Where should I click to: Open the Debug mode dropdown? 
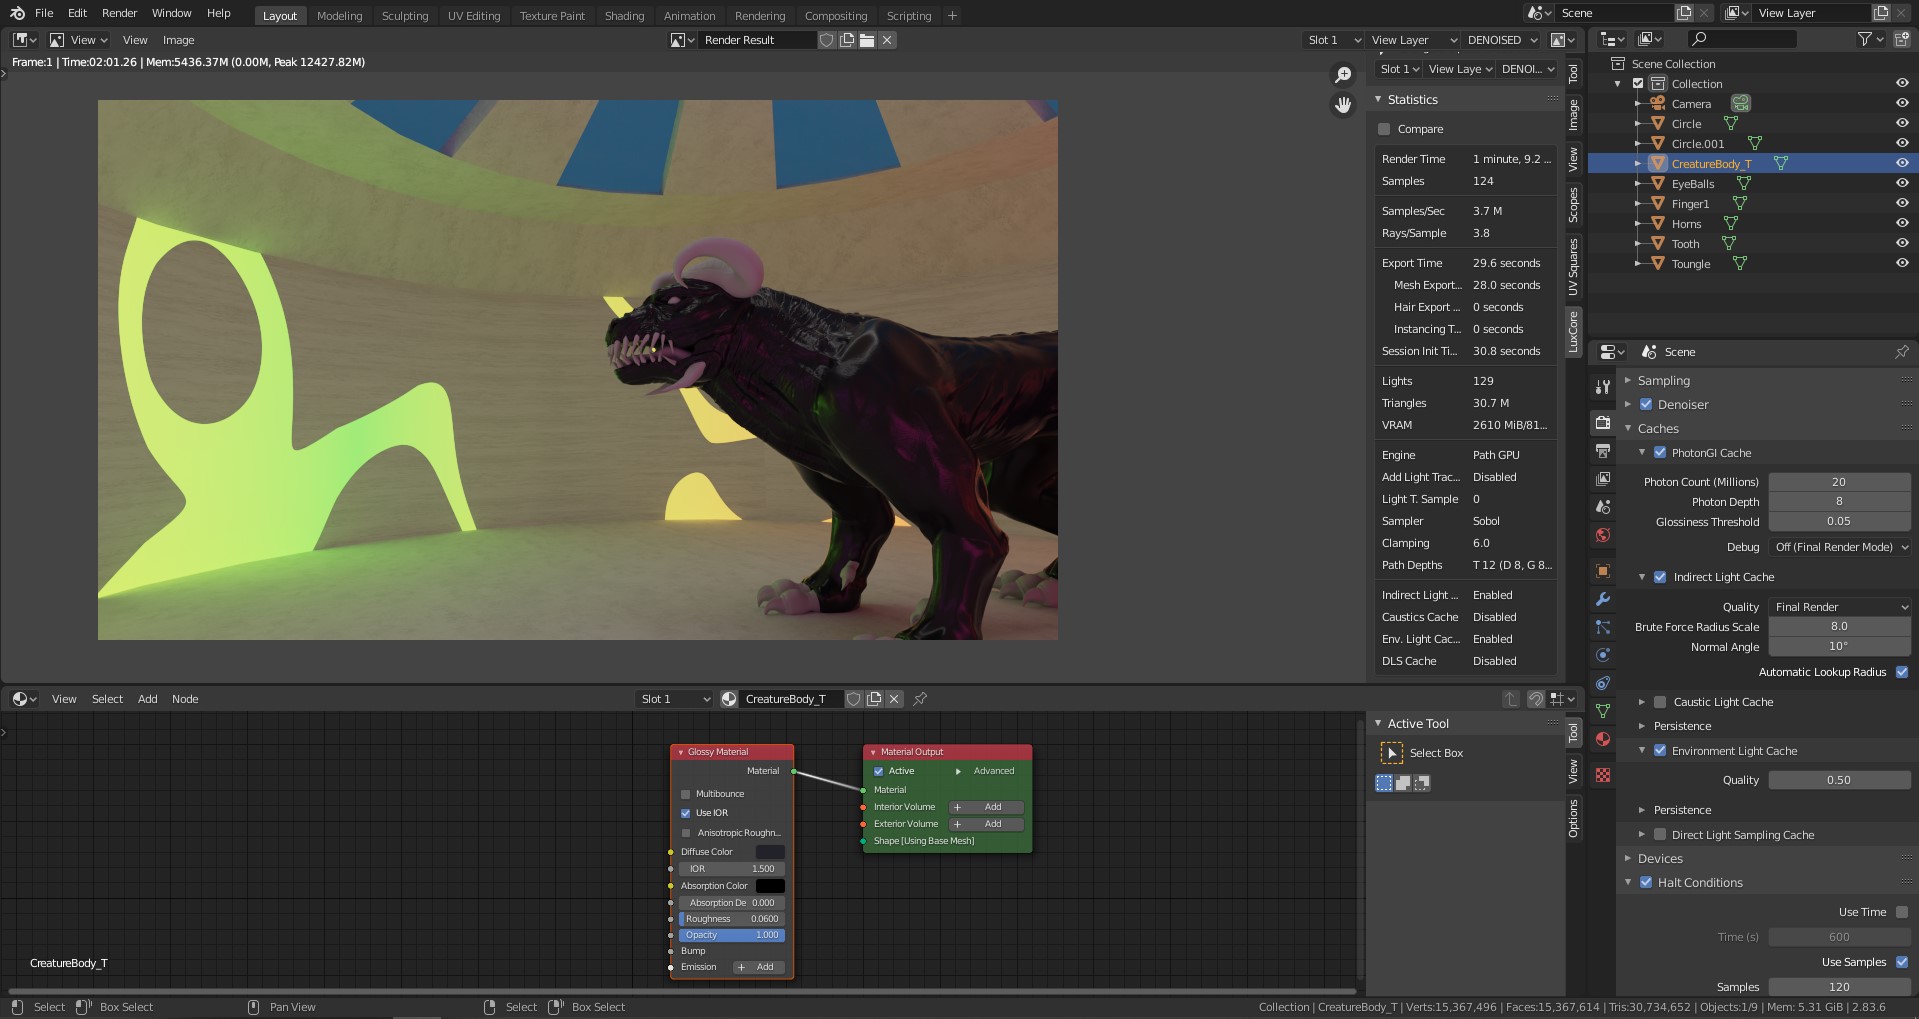point(1840,547)
